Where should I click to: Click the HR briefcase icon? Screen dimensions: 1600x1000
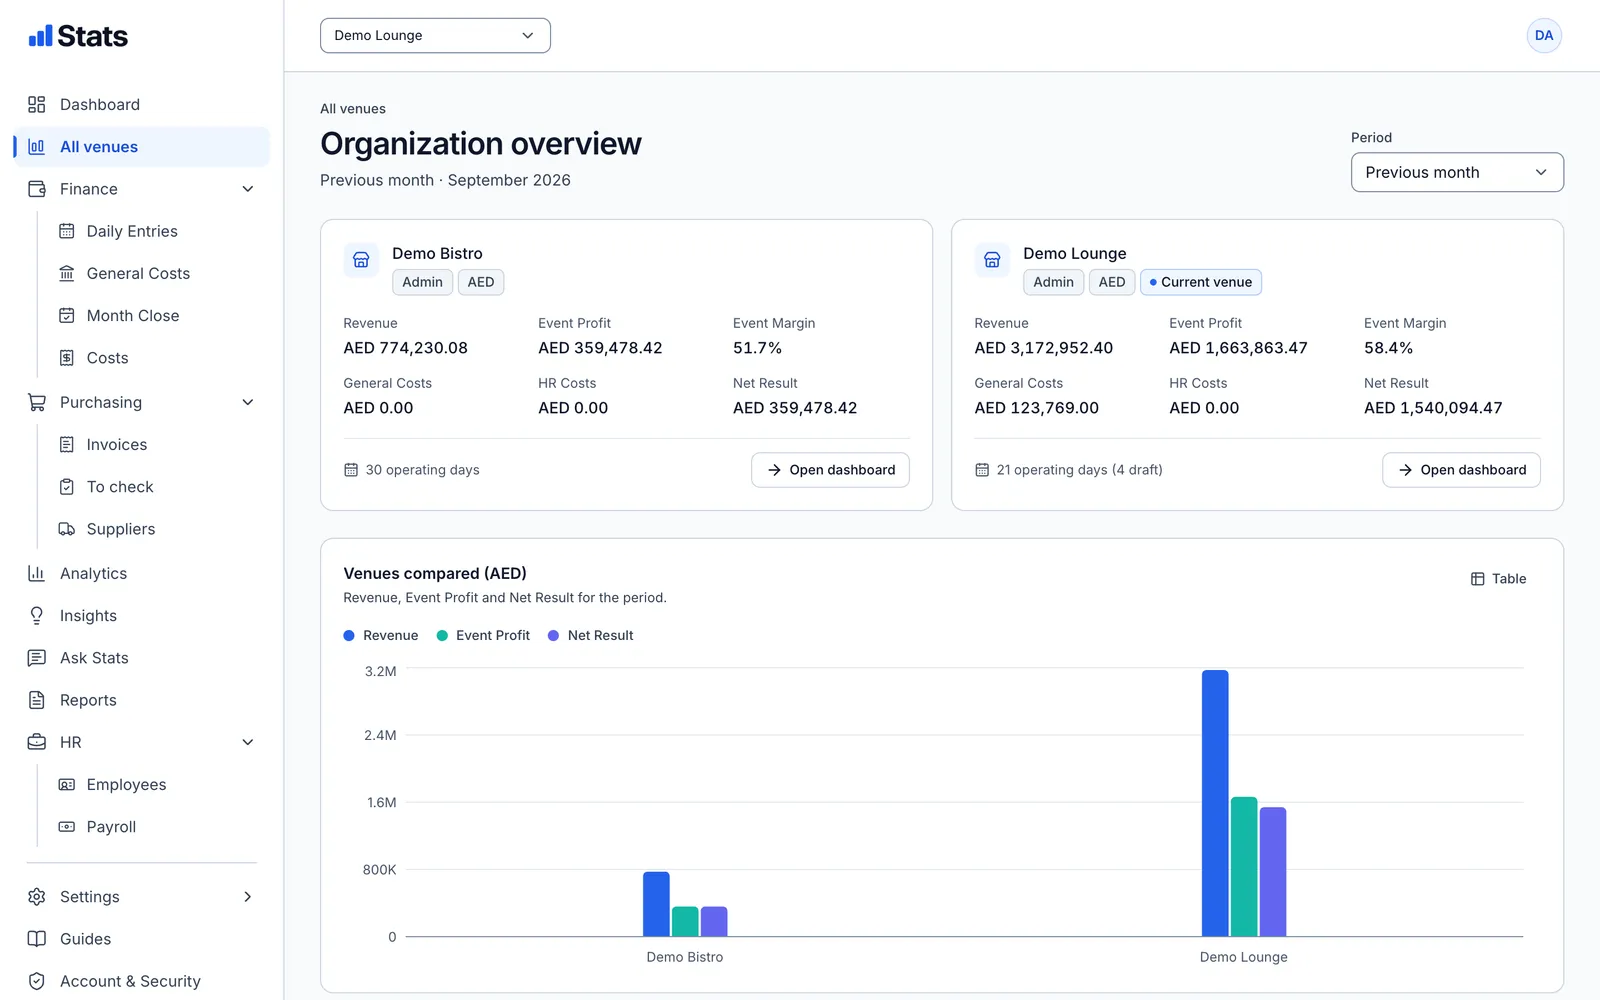37,742
